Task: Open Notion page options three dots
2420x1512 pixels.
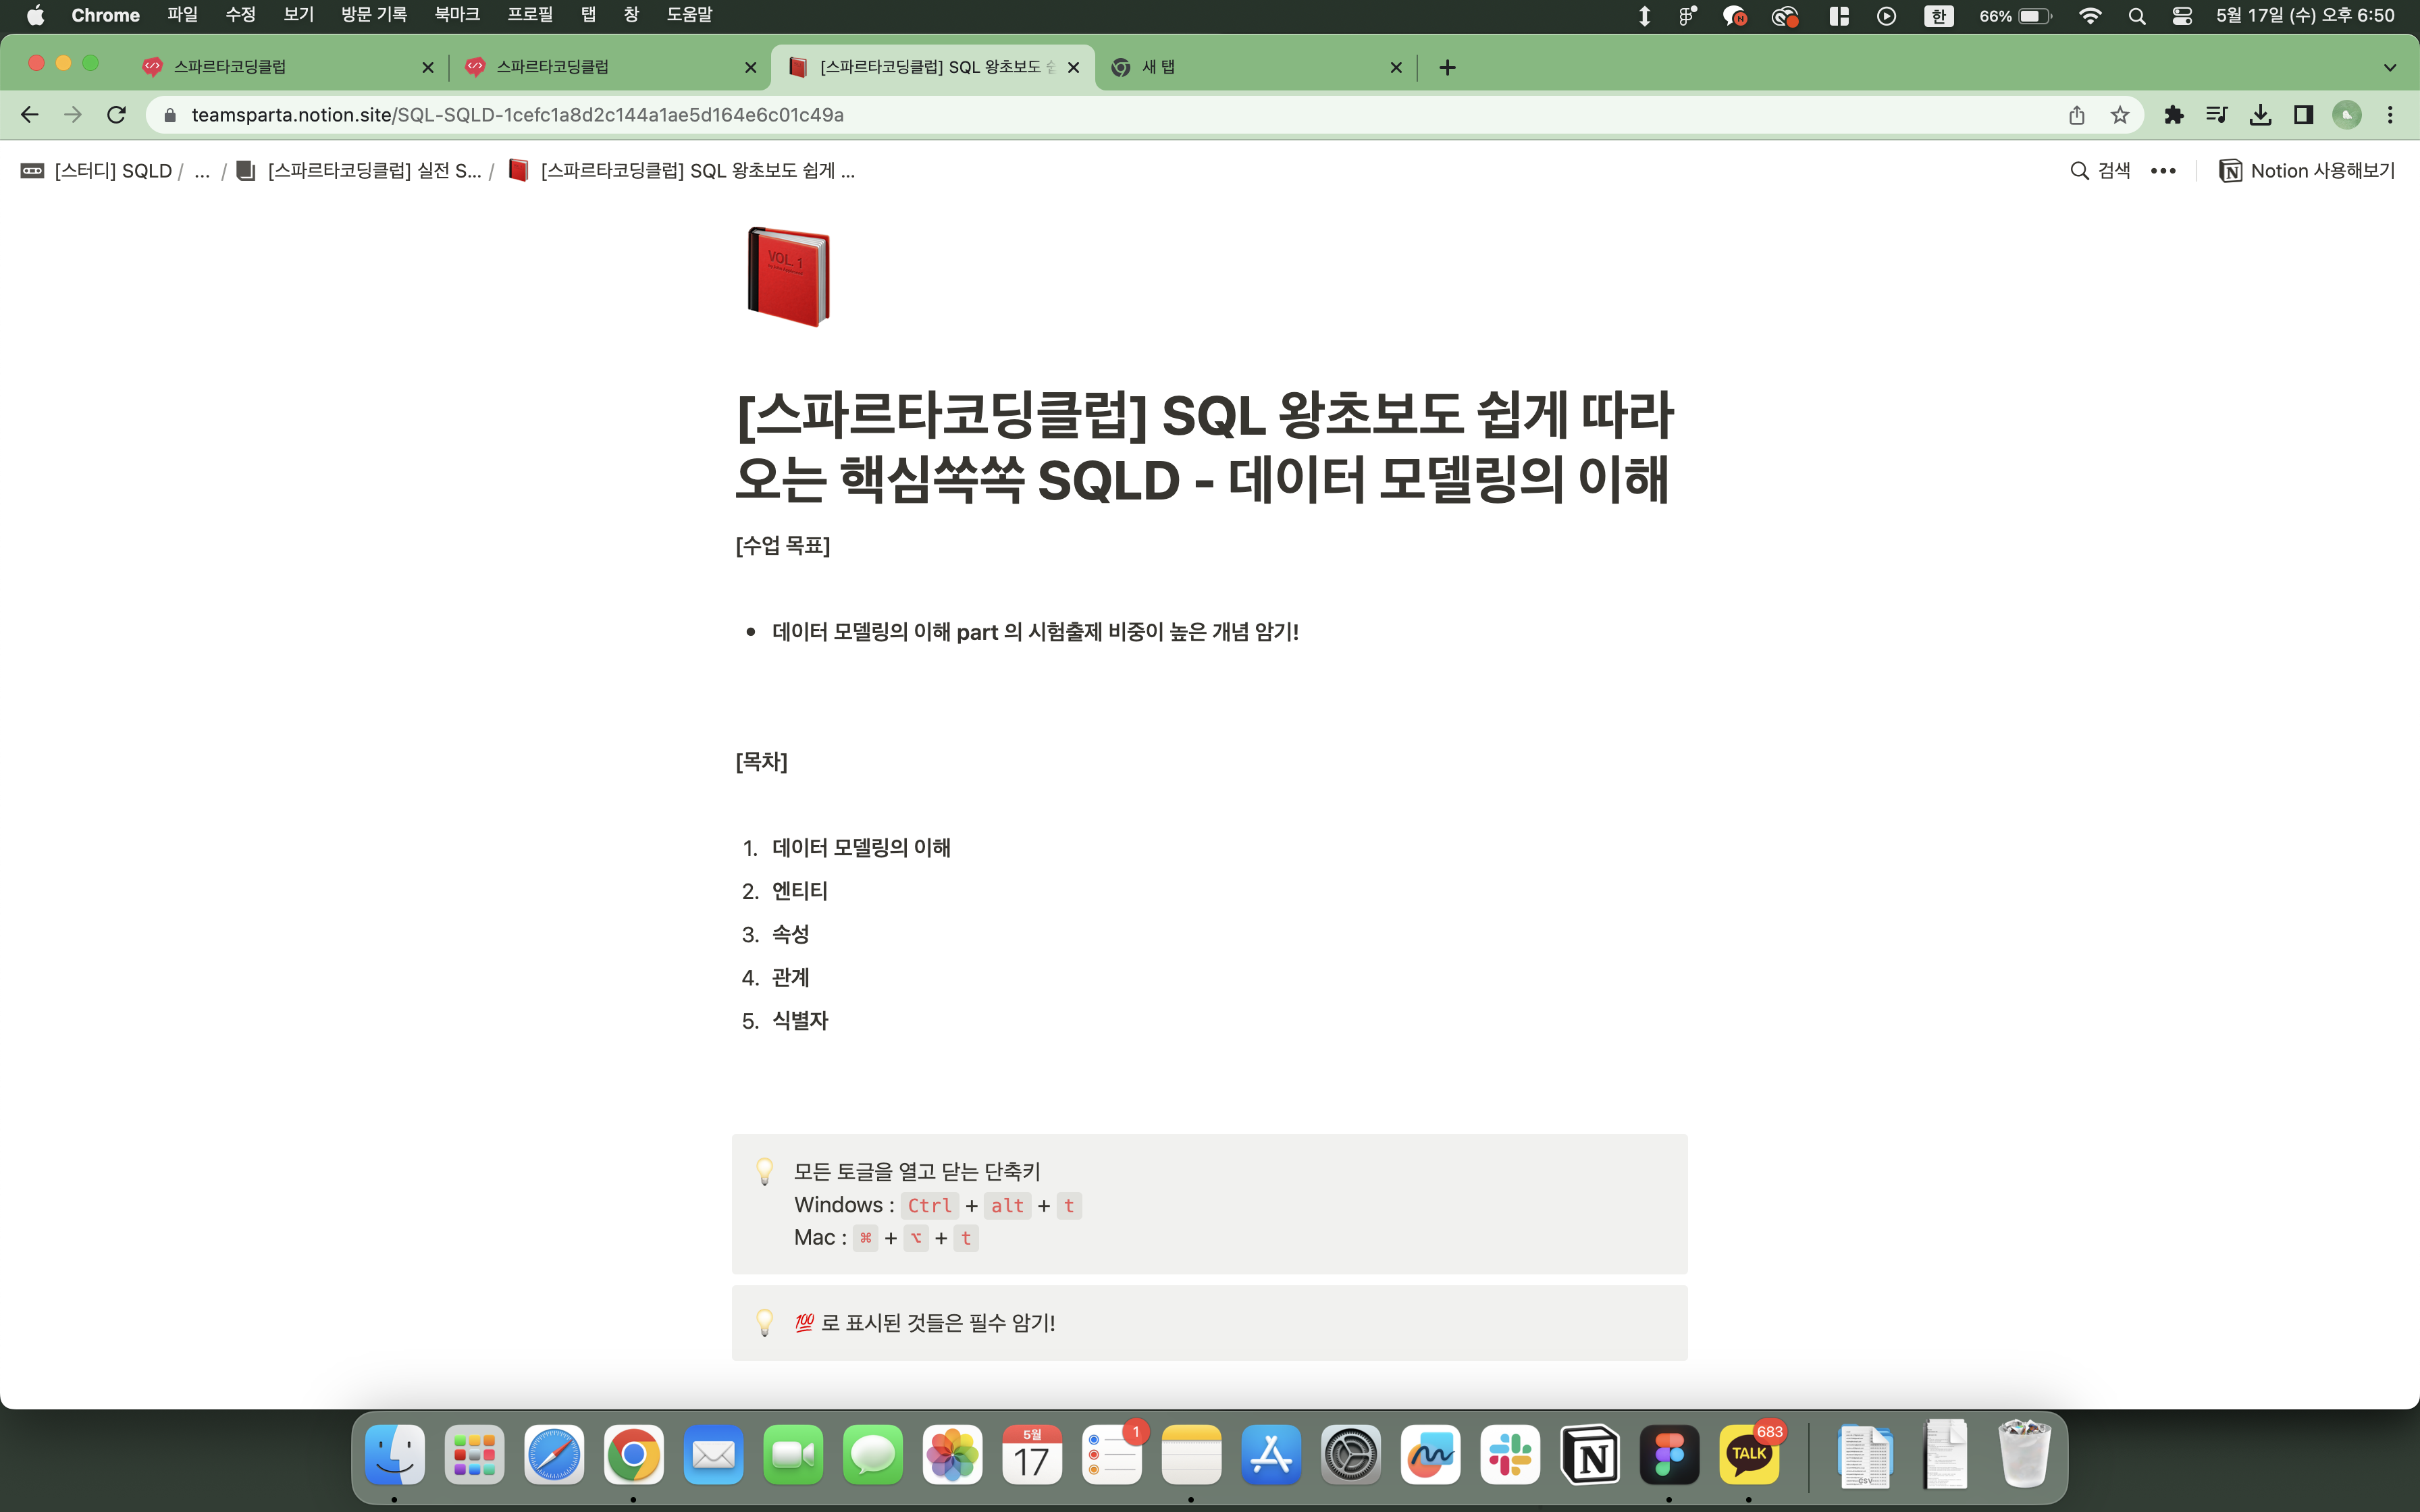Action: [x=2163, y=171]
